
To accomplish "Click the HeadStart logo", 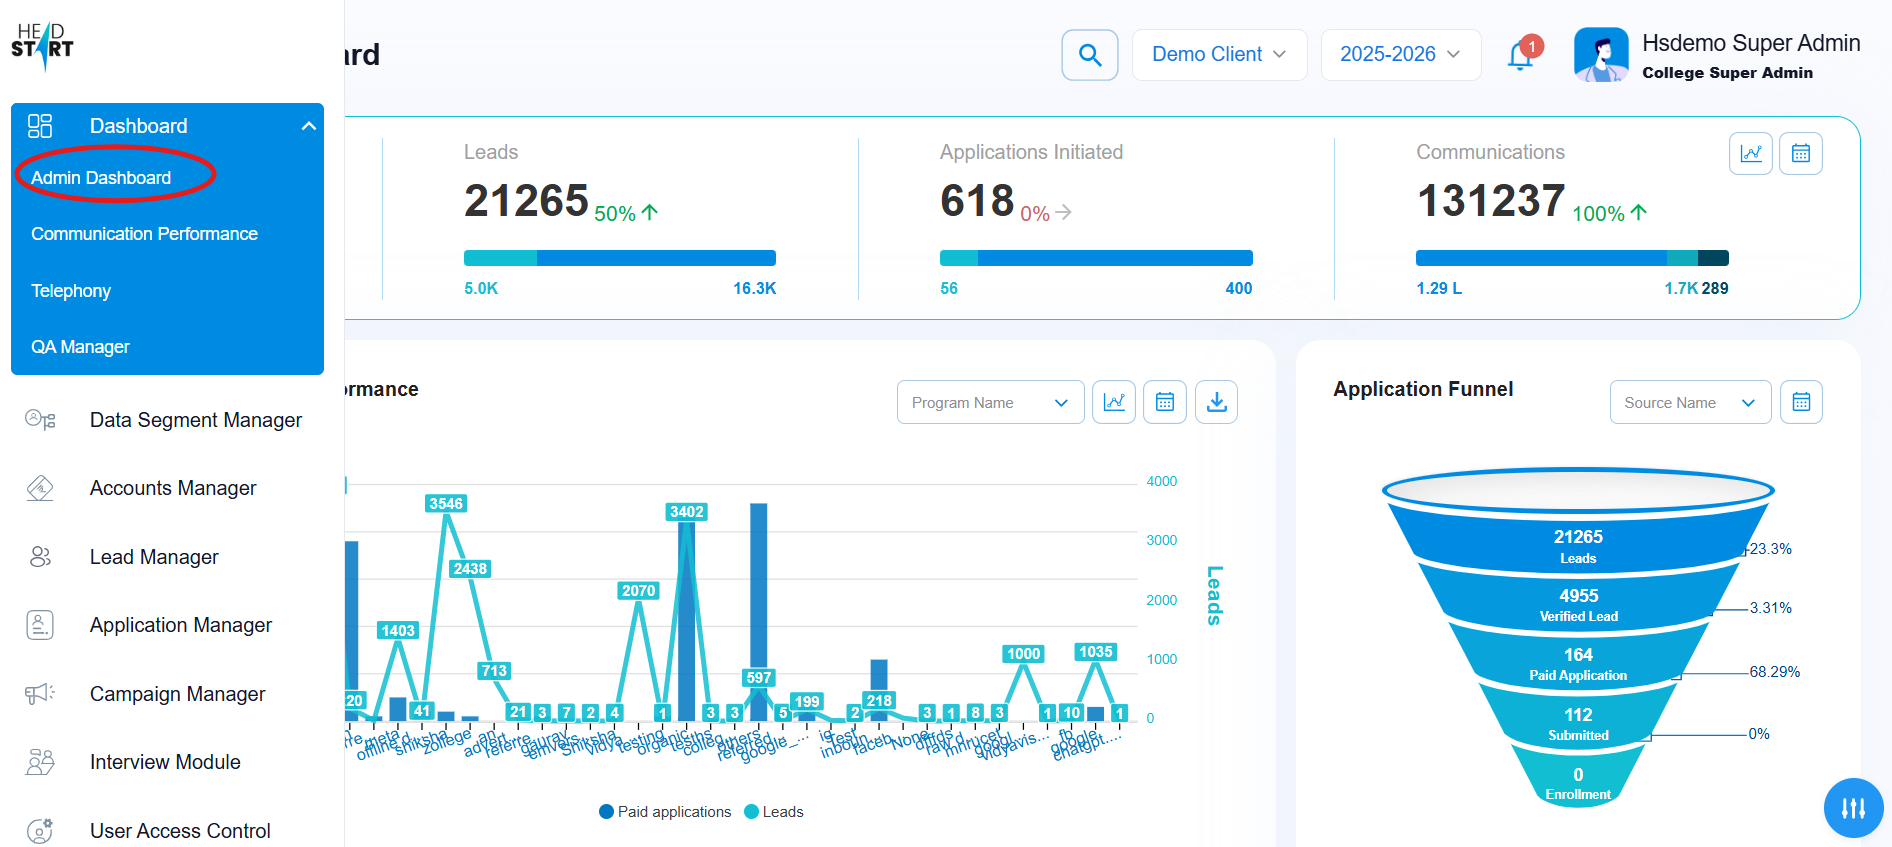I will tap(42, 46).
